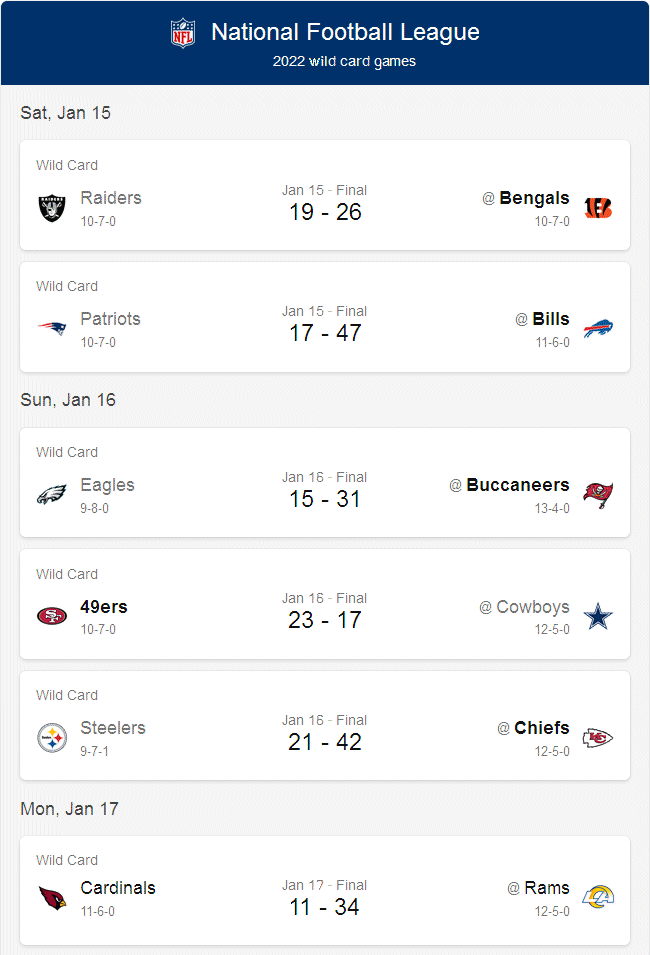Select the Patriots vs Bills score
The image size is (650, 955).
click(x=325, y=332)
